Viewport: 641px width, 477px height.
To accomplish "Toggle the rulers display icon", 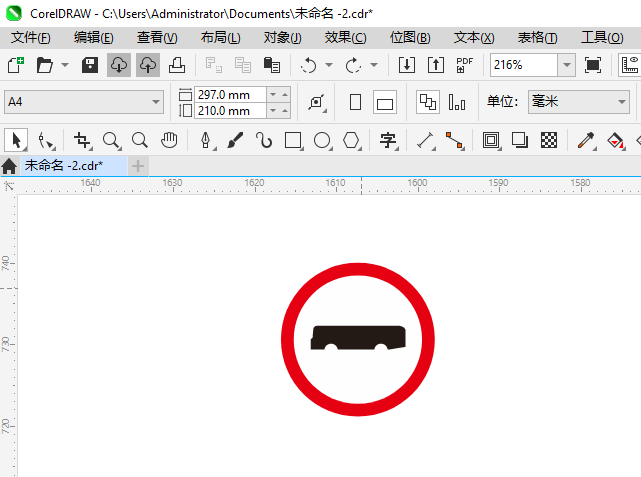I will (630, 65).
